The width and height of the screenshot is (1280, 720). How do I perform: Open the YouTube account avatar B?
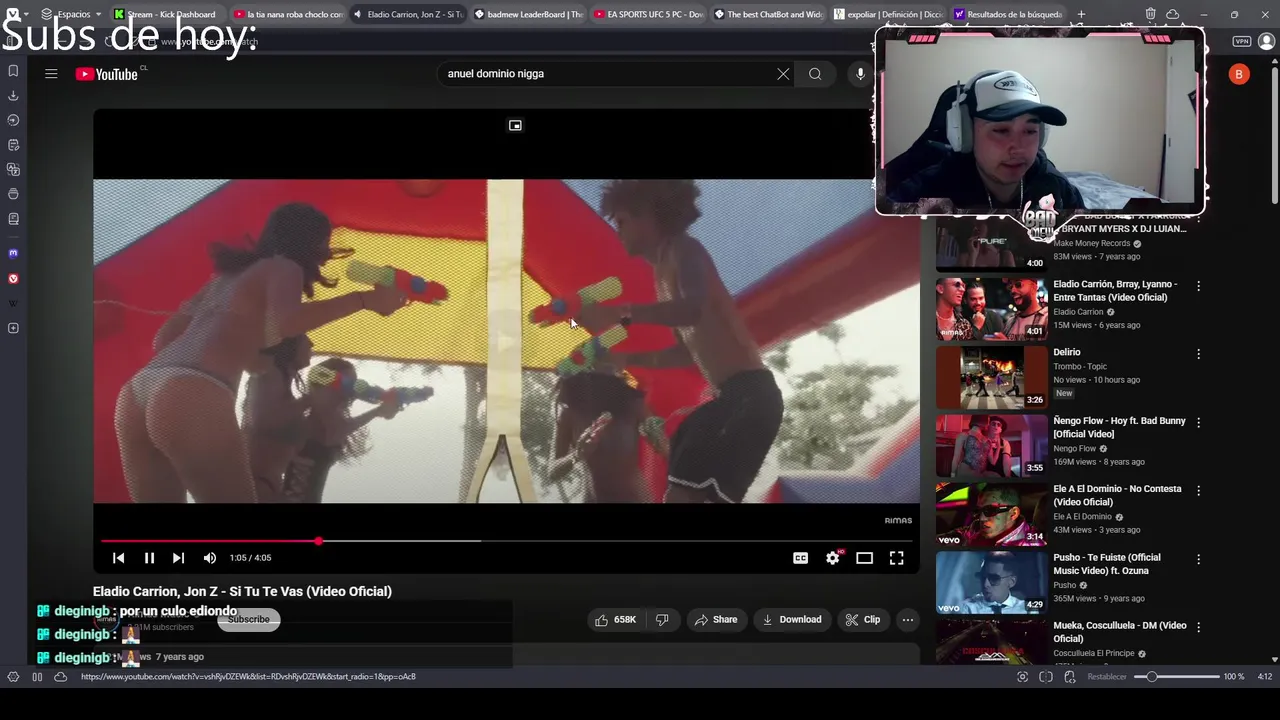1239,74
